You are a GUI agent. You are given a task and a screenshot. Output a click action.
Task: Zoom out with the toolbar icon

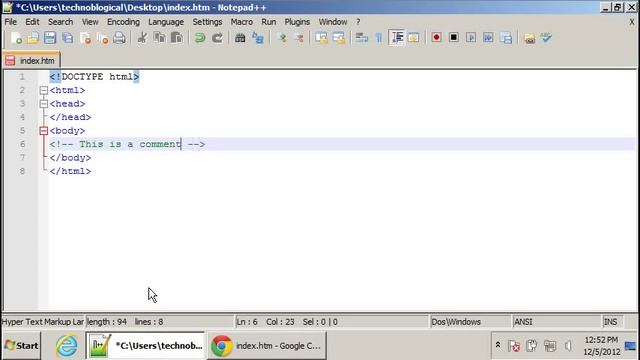[299, 38]
